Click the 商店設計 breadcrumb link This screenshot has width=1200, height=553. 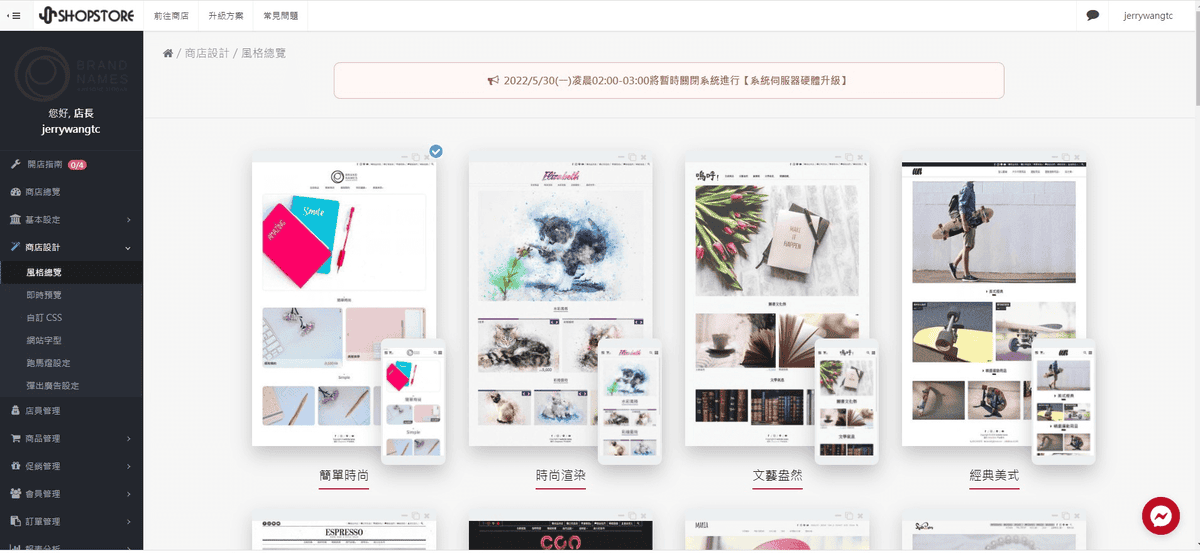pyautogui.click(x=207, y=53)
